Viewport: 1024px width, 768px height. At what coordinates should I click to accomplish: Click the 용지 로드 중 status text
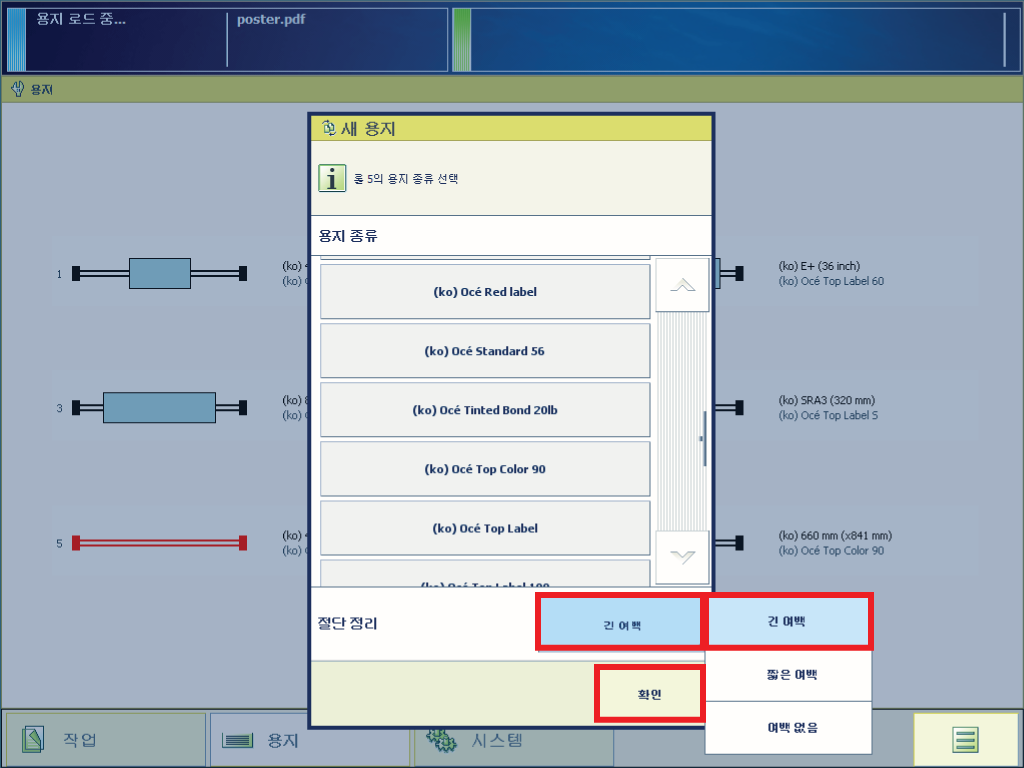81,20
